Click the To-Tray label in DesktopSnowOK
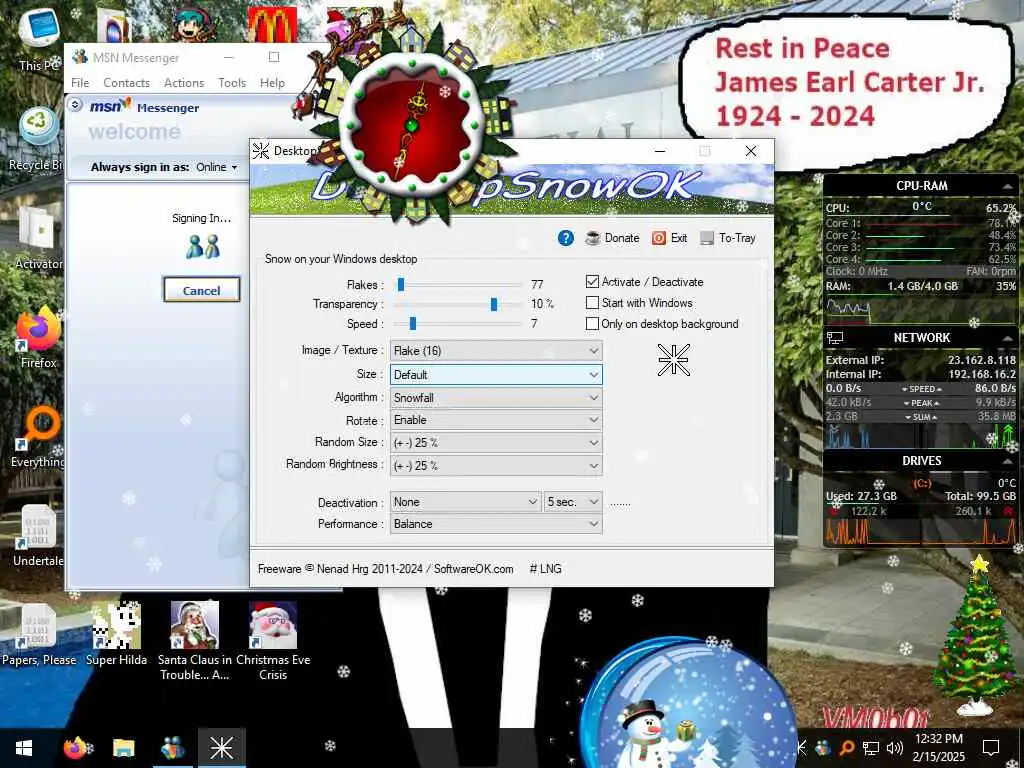Viewport: 1024px width, 768px height. pos(737,238)
